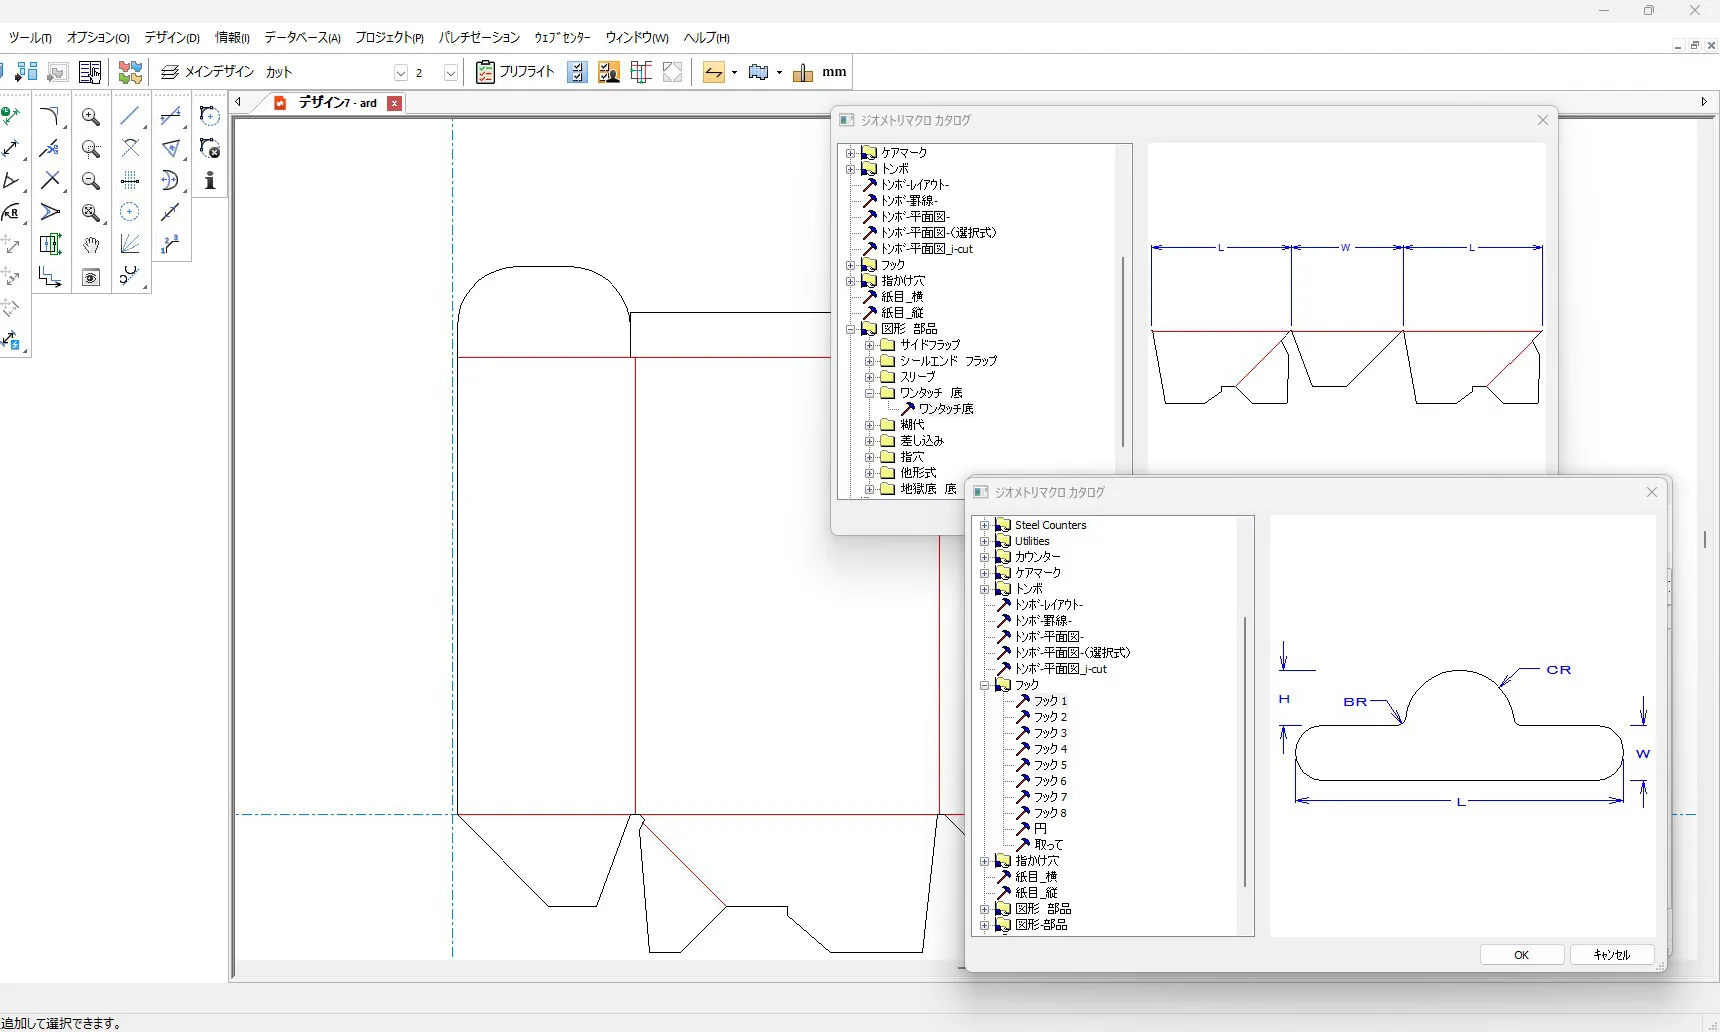Image resolution: width=1720 pixels, height=1032 pixels.
Task: Select the zoom out magnifier tool
Action: coord(90,181)
